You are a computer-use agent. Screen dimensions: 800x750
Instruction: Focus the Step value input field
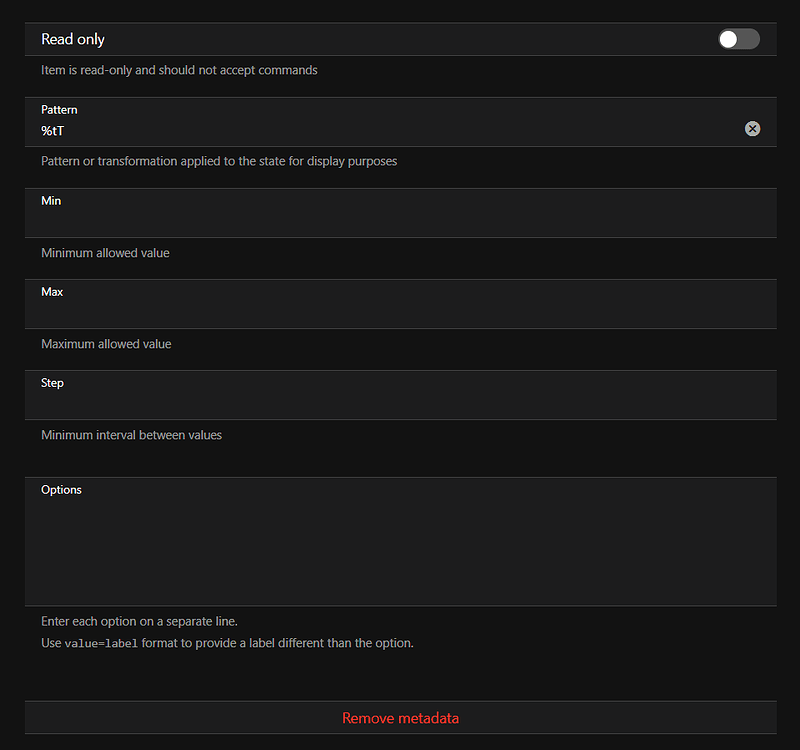[390, 403]
